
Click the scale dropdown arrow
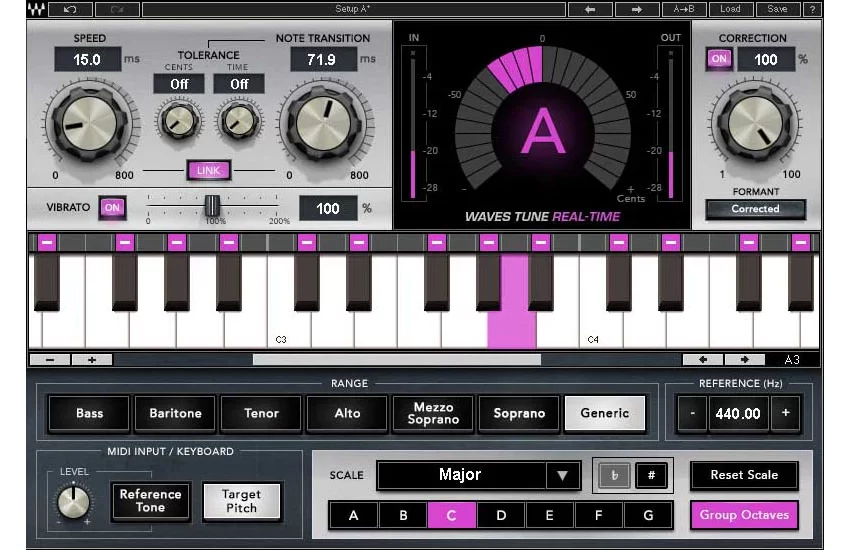563,476
